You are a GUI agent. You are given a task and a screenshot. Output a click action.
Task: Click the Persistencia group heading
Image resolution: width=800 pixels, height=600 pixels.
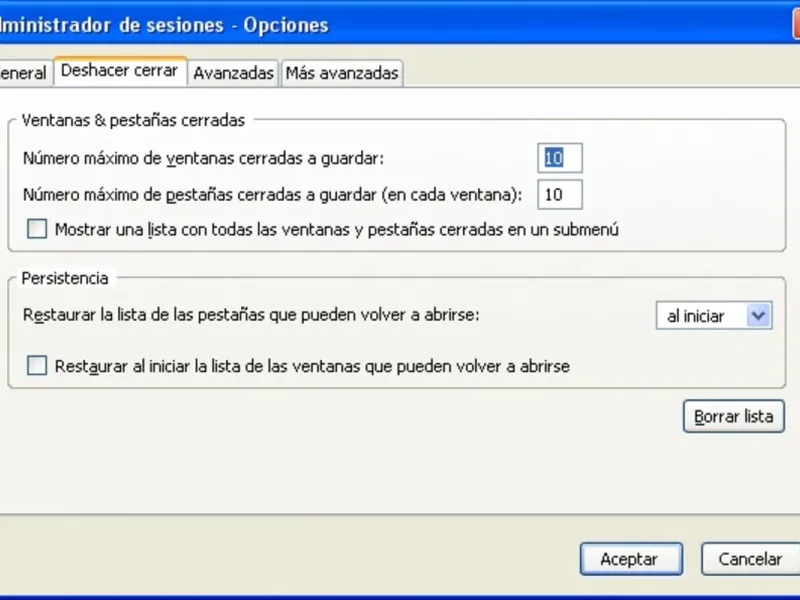pyautogui.click(x=65, y=278)
